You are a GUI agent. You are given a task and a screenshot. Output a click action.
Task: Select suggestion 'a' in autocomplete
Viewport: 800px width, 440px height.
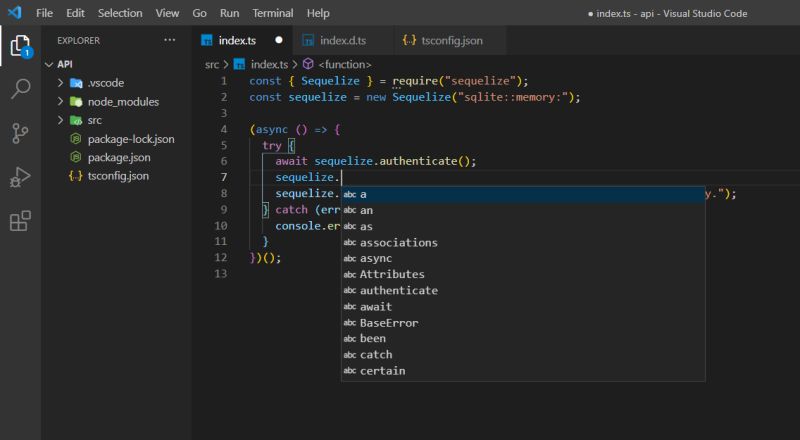(x=523, y=194)
